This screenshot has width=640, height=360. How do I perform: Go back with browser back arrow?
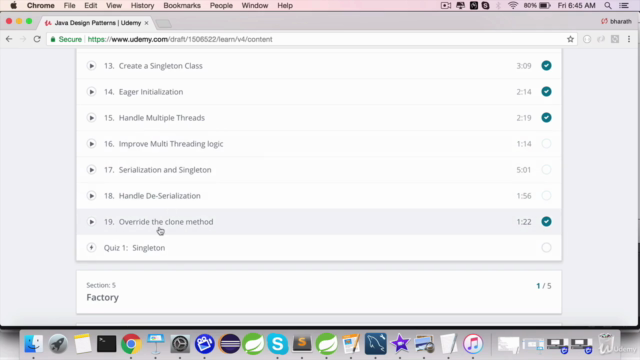pyautogui.click(x=9, y=39)
